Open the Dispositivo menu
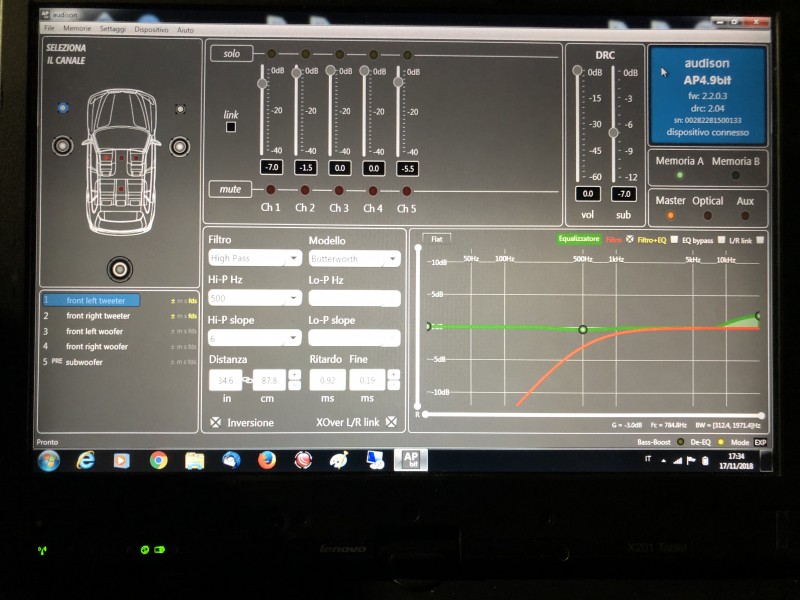800x600 pixels. point(151,30)
